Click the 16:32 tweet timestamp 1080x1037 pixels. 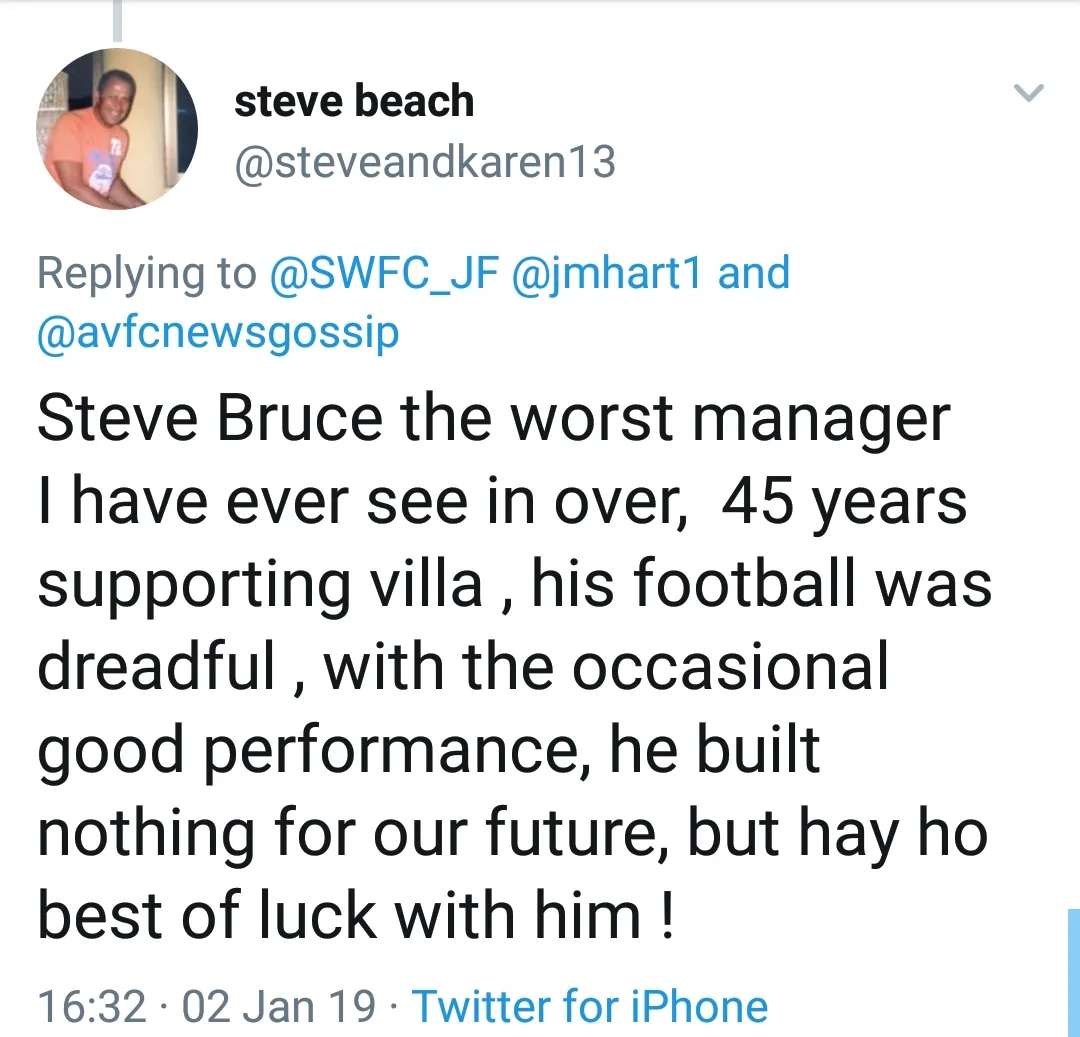point(91,1005)
